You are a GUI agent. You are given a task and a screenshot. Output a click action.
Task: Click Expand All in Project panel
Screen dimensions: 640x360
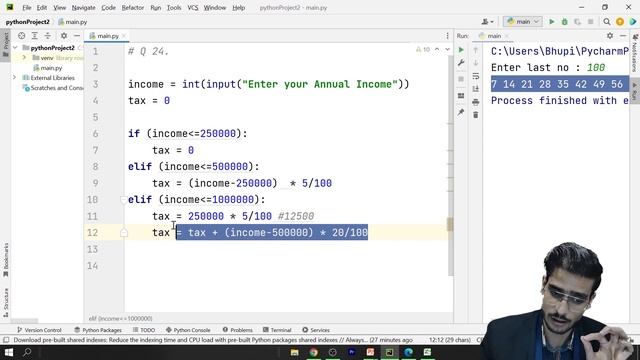35,36
